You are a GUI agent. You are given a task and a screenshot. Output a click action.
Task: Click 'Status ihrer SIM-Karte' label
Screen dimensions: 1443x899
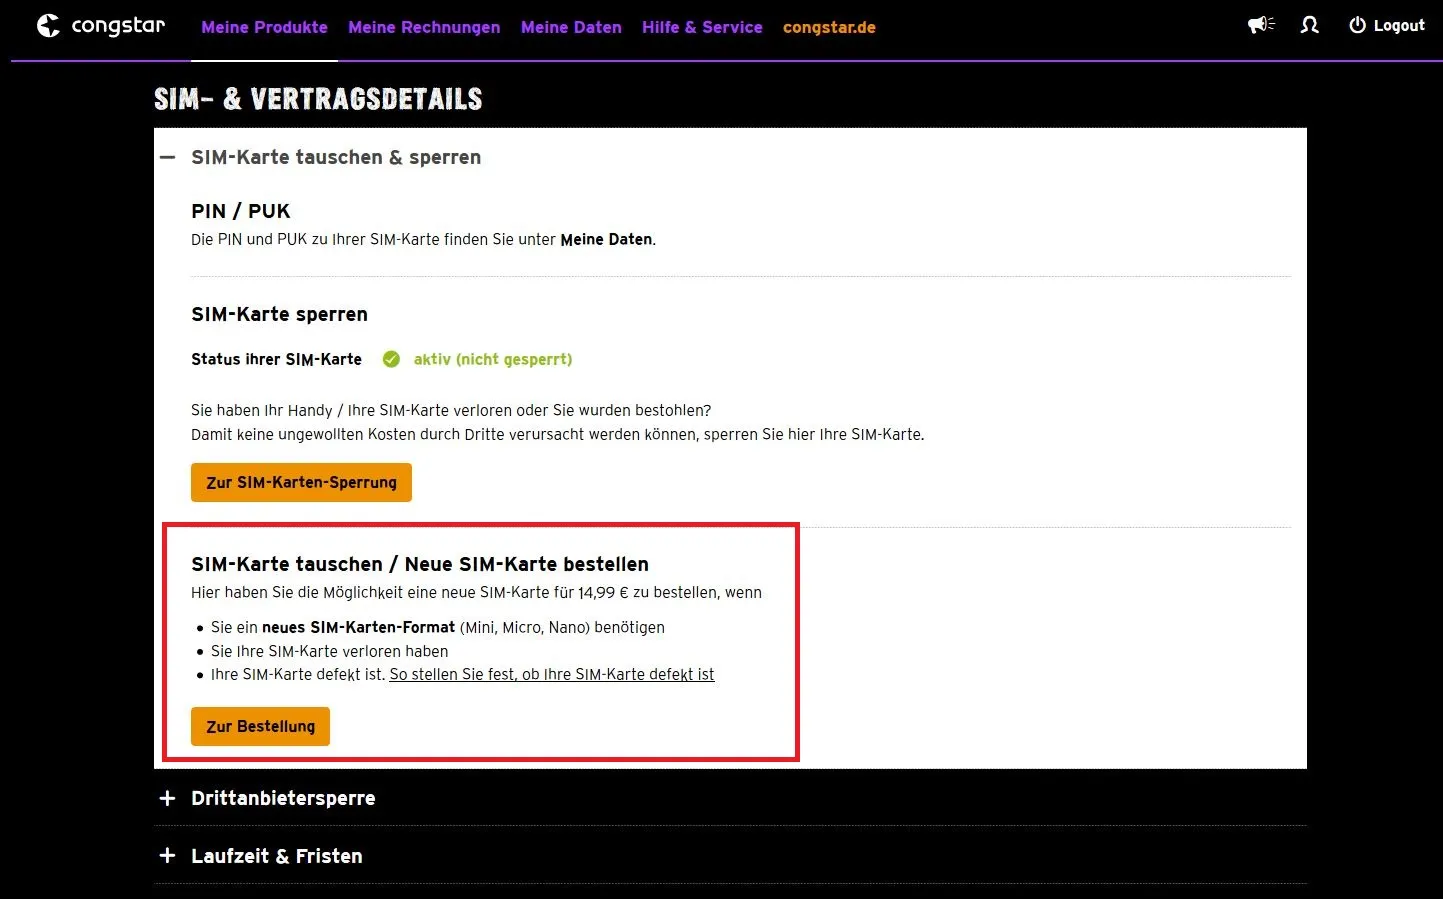pyautogui.click(x=276, y=359)
